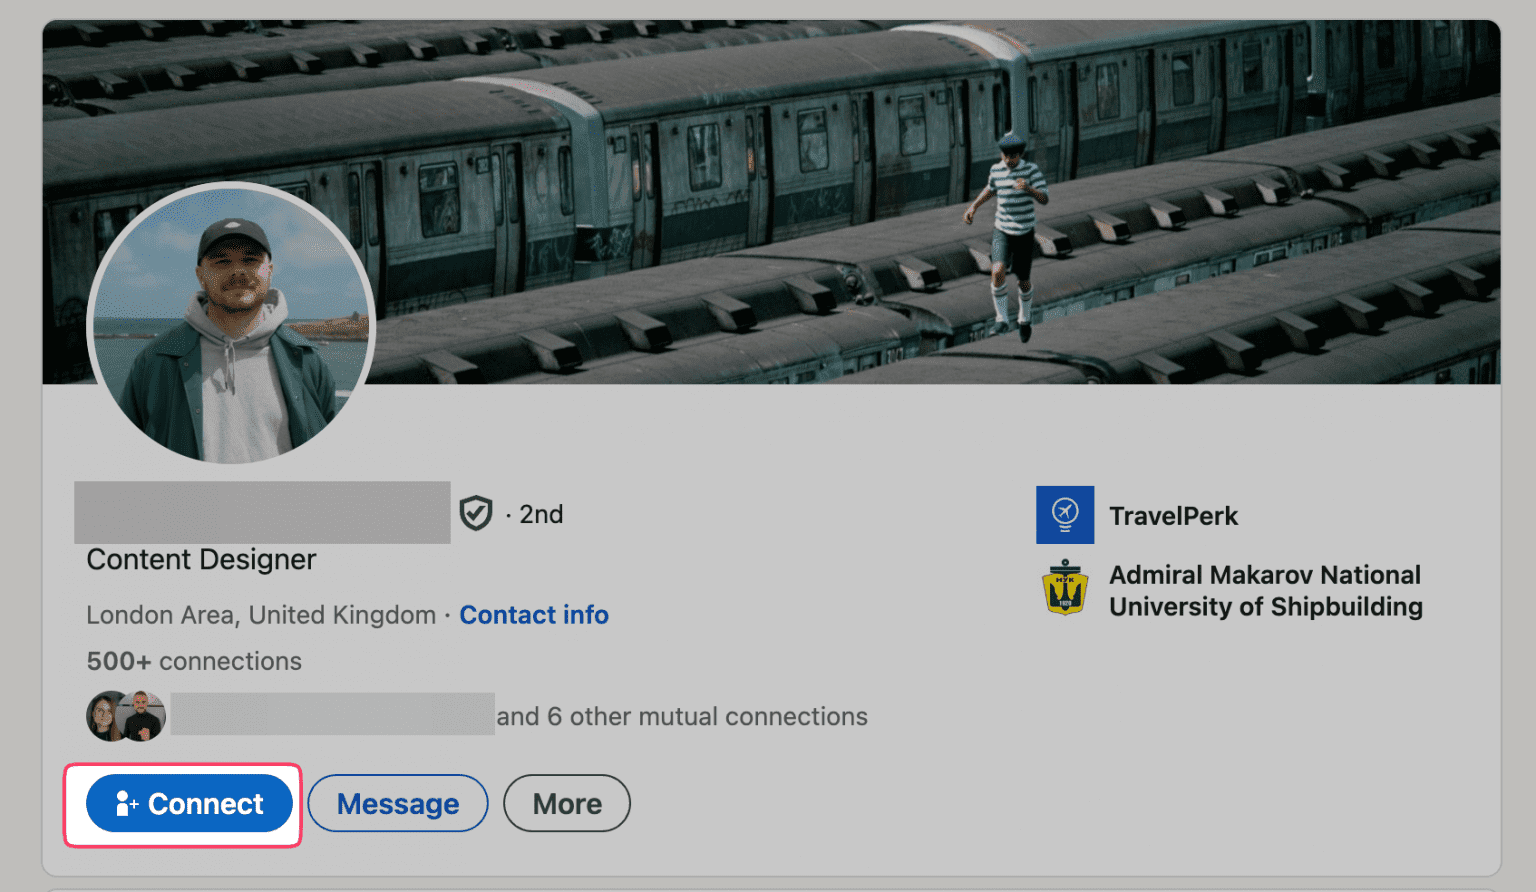Click the 500+ connections count

(194, 661)
